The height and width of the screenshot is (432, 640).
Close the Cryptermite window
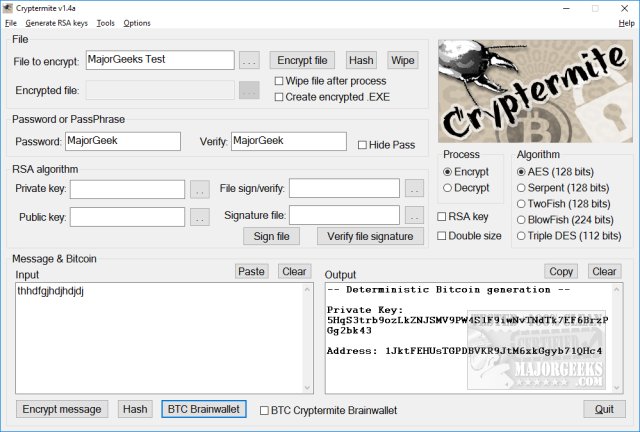pos(624,8)
